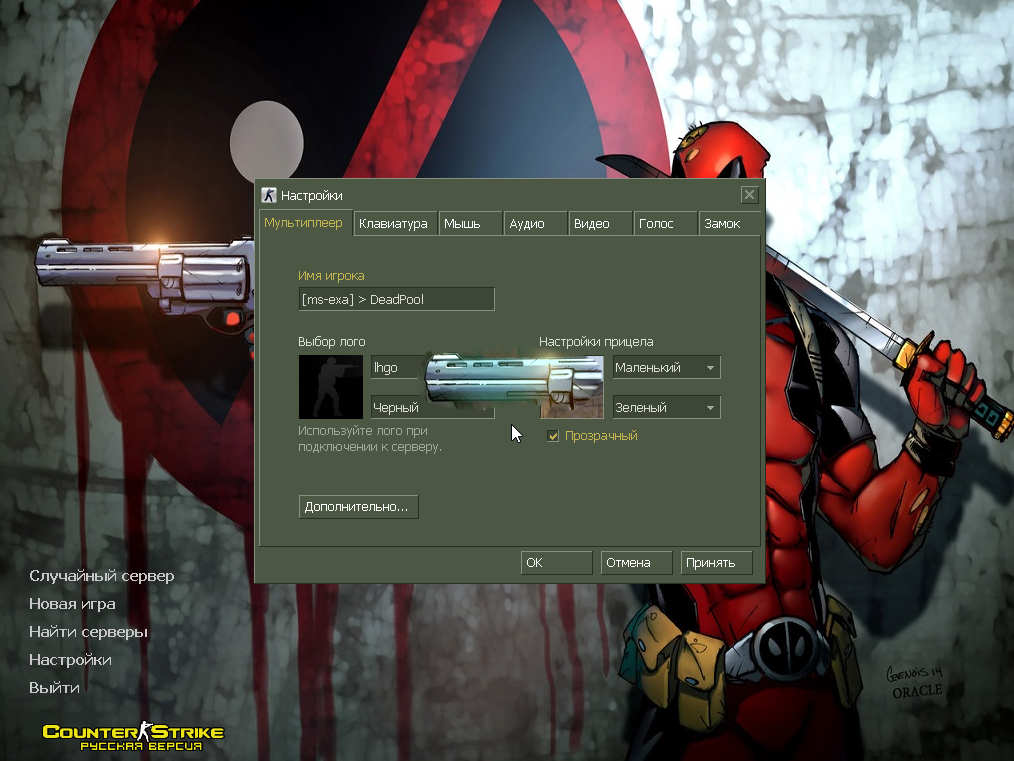Expand the Маленький crosshair size dropdown
1014x761 pixels.
(x=666, y=368)
